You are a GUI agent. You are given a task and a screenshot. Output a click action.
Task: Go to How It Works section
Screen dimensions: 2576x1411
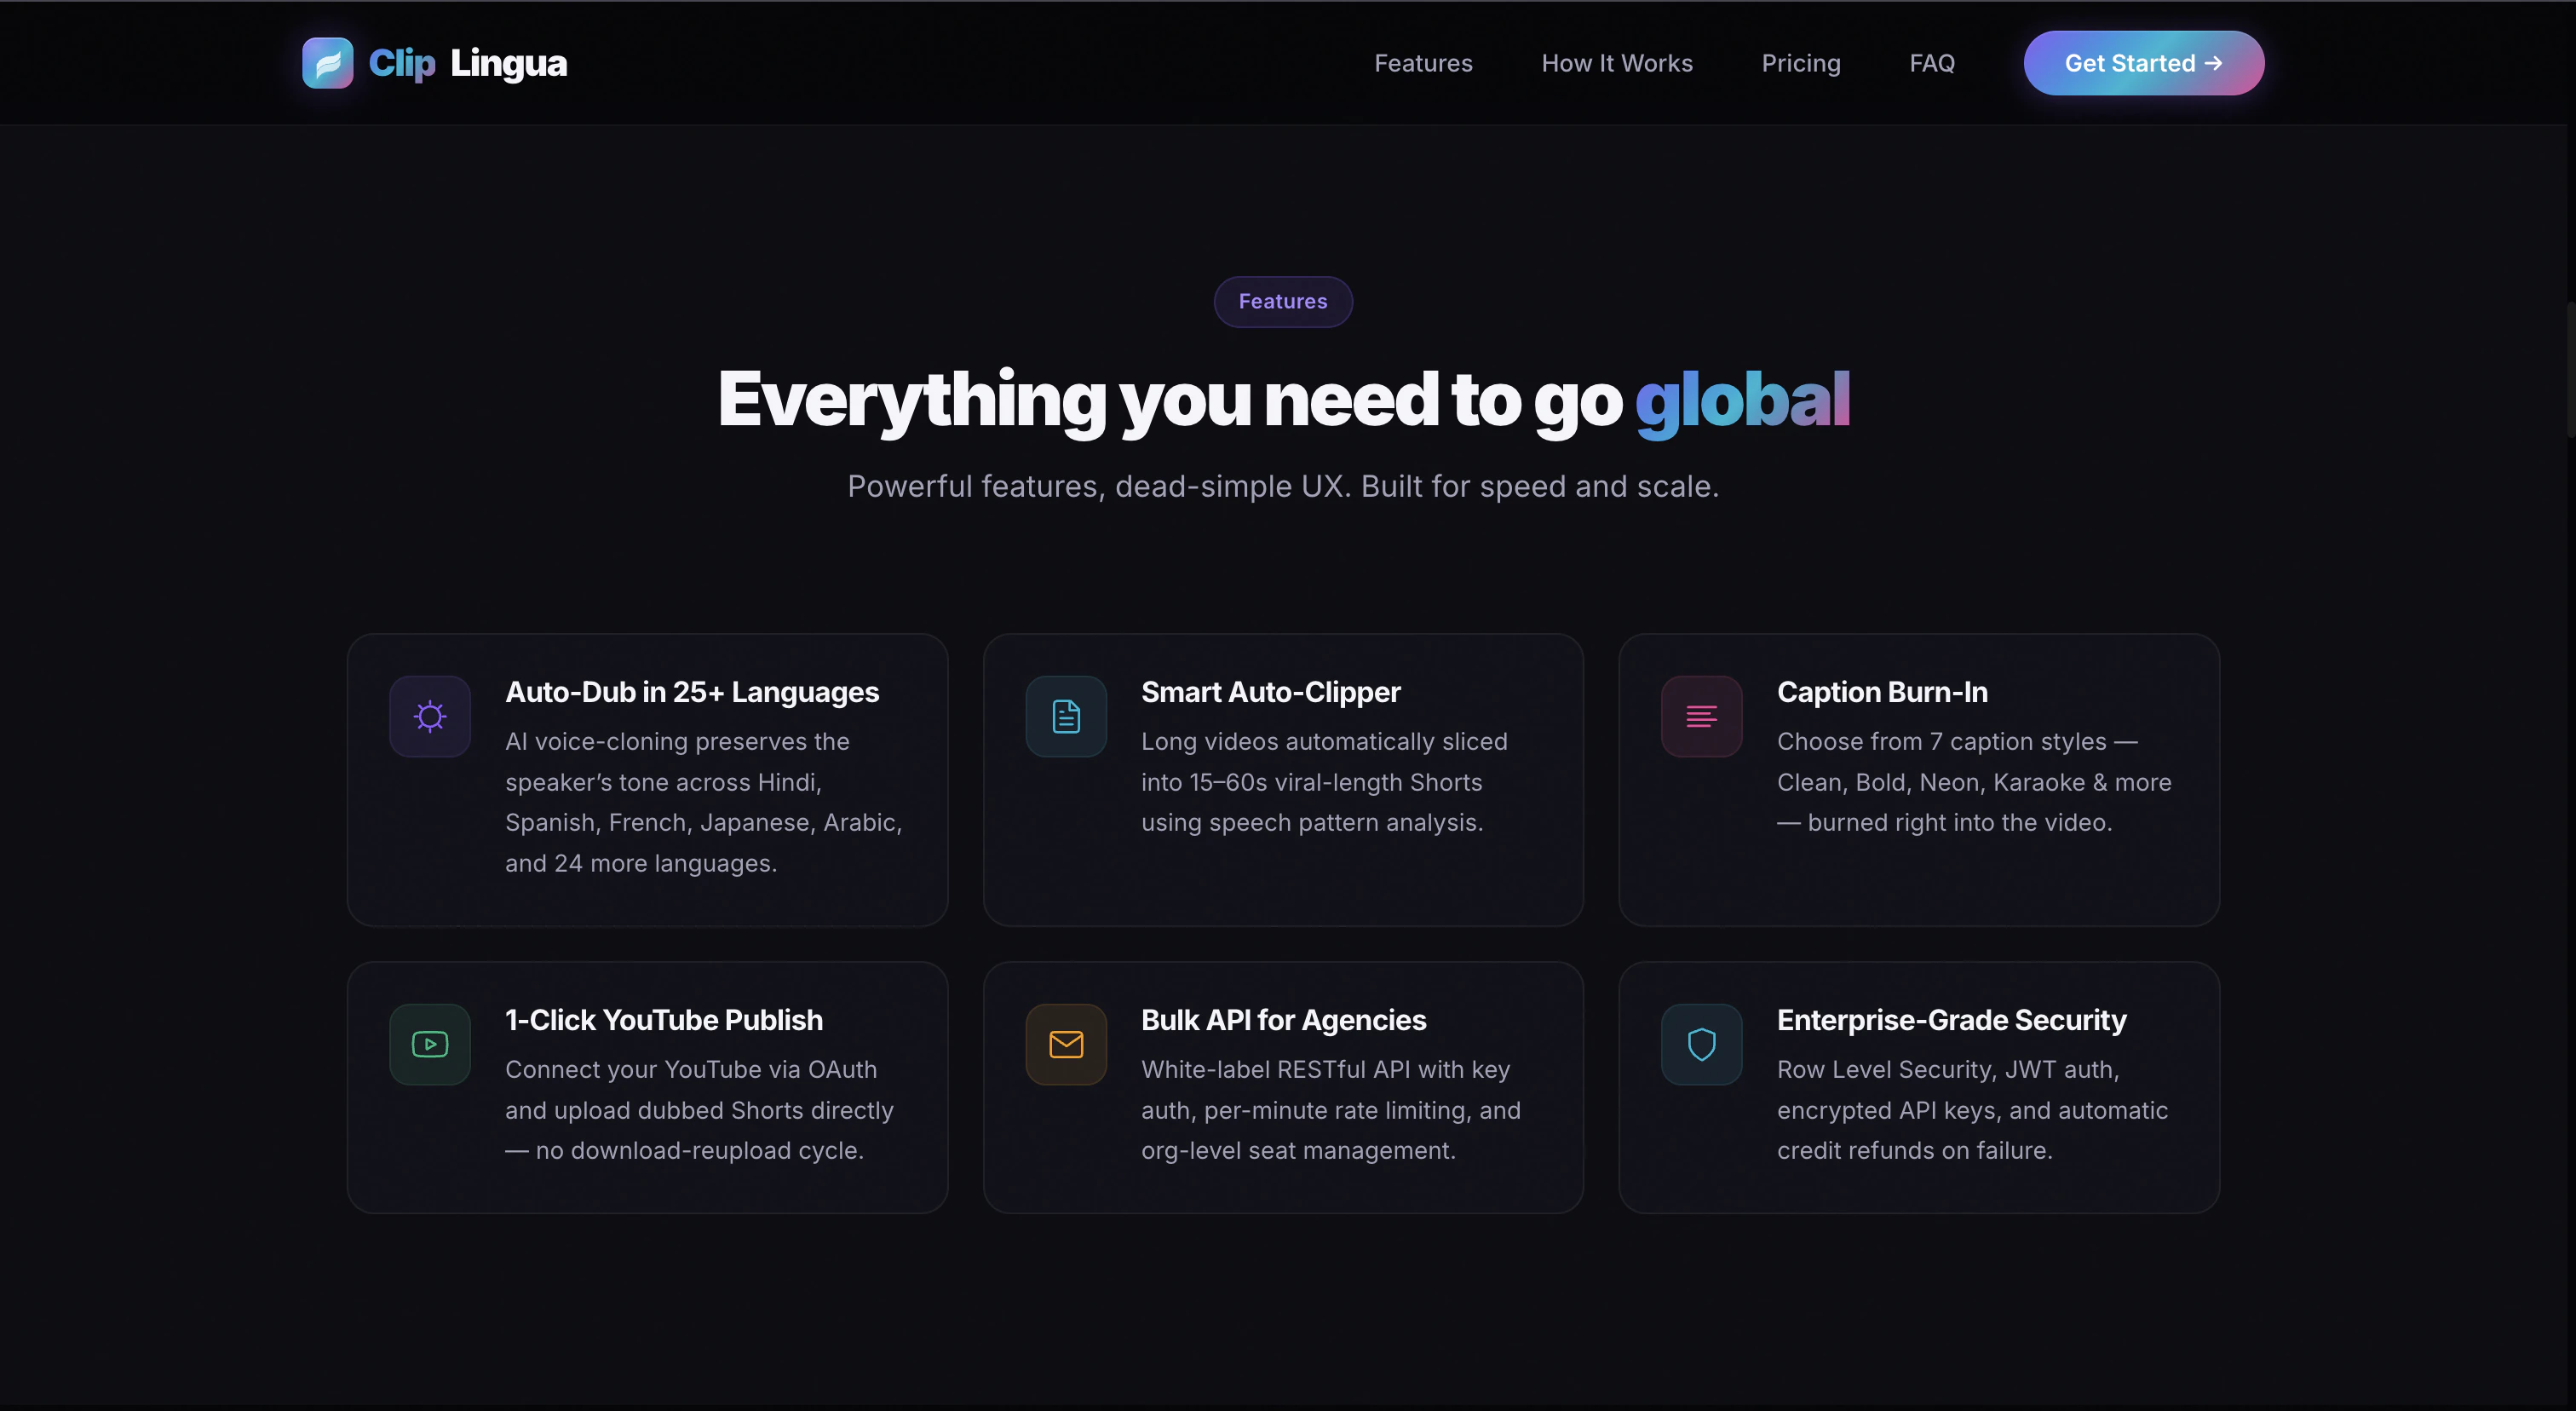pyautogui.click(x=1617, y=63)
